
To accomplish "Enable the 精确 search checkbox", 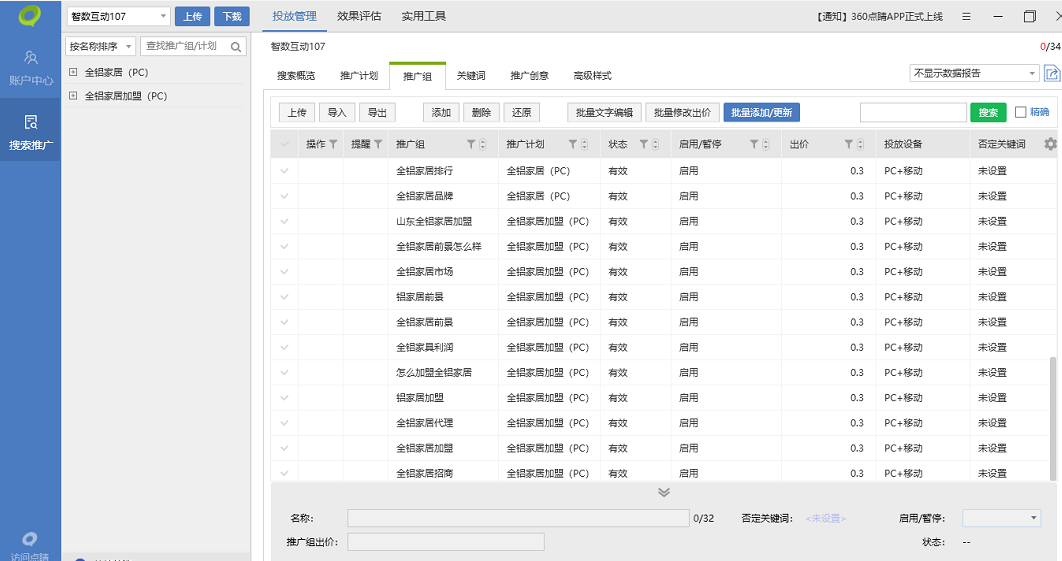I will [x=1020, y=112].
